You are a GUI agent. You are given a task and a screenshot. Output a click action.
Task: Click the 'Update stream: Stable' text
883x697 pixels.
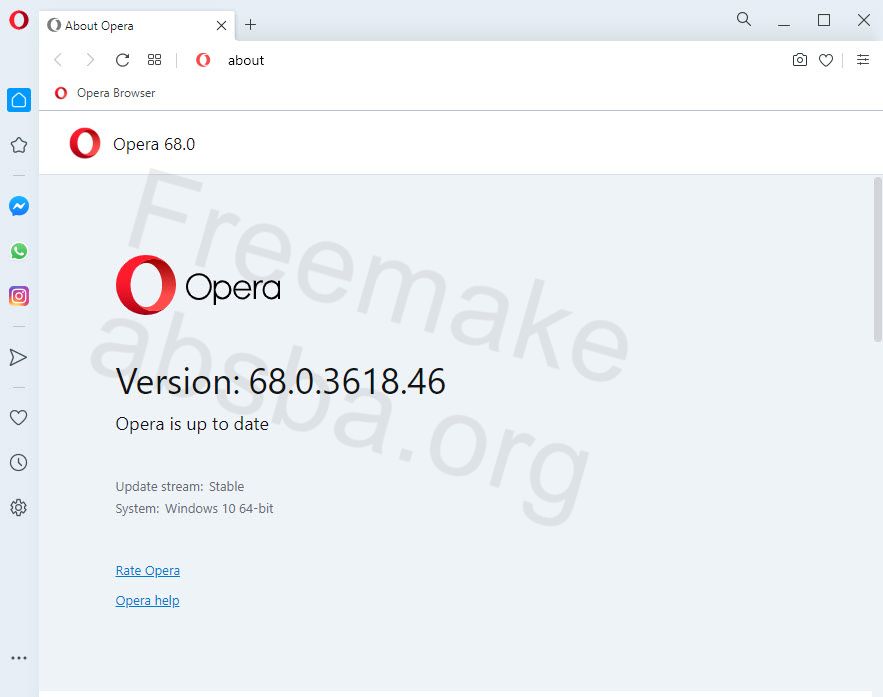click(180, 486)
